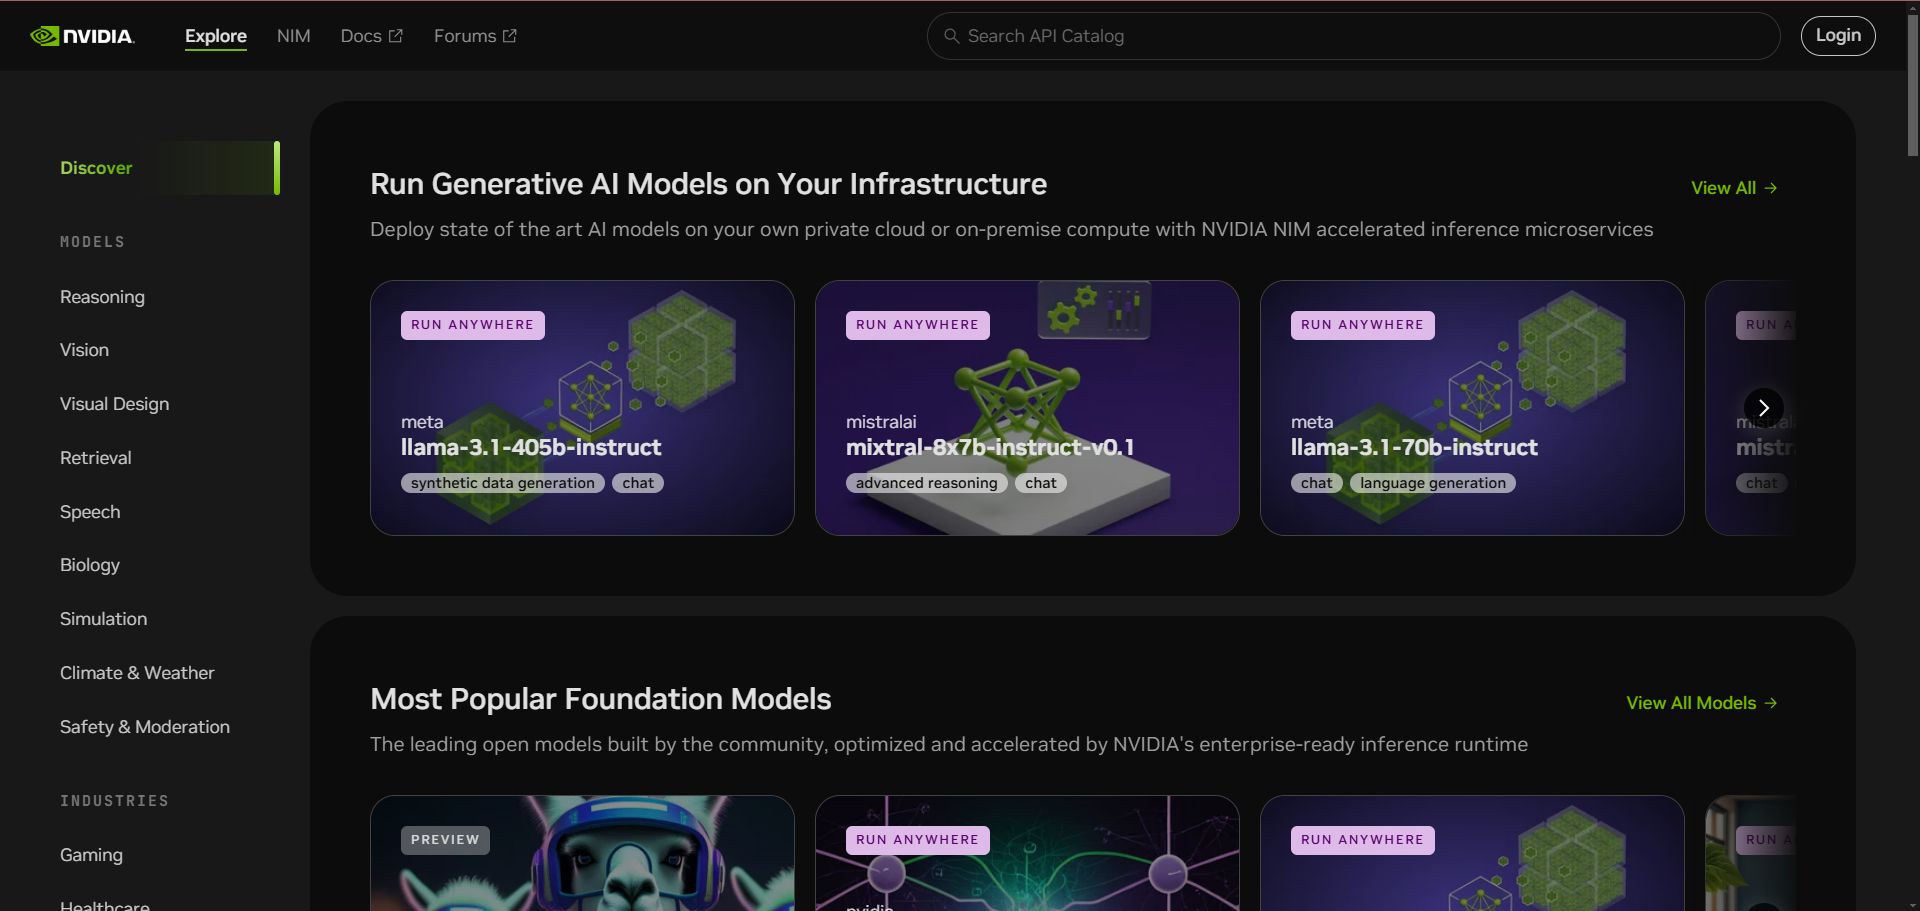Viewport: 1920px width, 911px height.
Task: Click chat tag on mixtral card
Action: (1041, 483)
